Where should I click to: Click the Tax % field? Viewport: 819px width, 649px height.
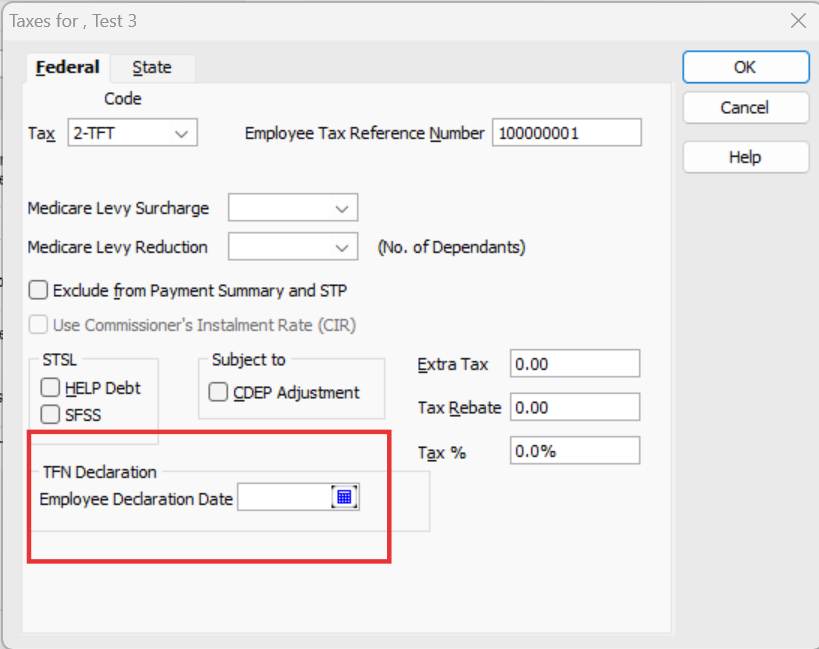575,450
